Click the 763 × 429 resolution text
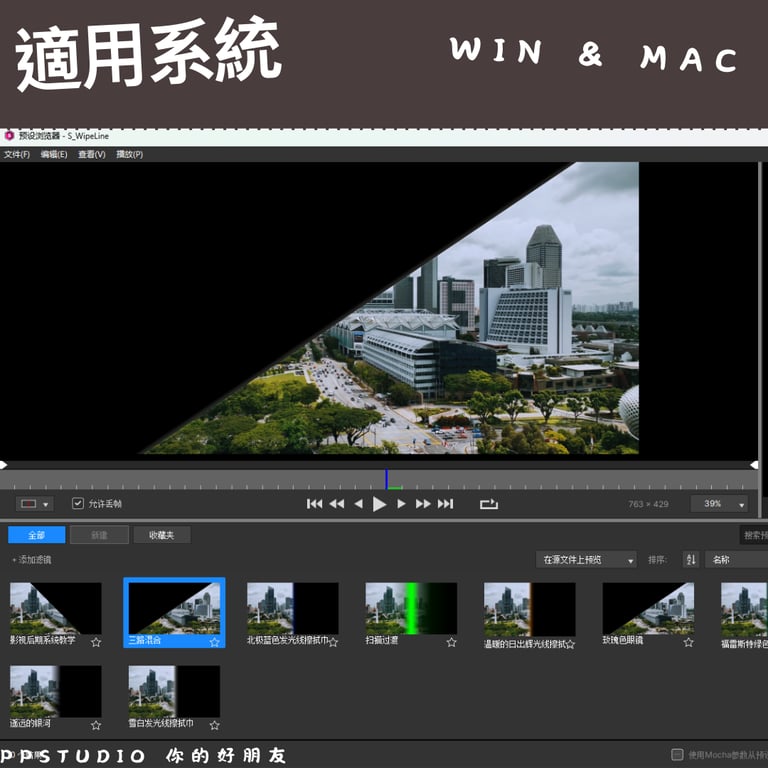This screenshot has height=768, width=768. coord(648,504)
